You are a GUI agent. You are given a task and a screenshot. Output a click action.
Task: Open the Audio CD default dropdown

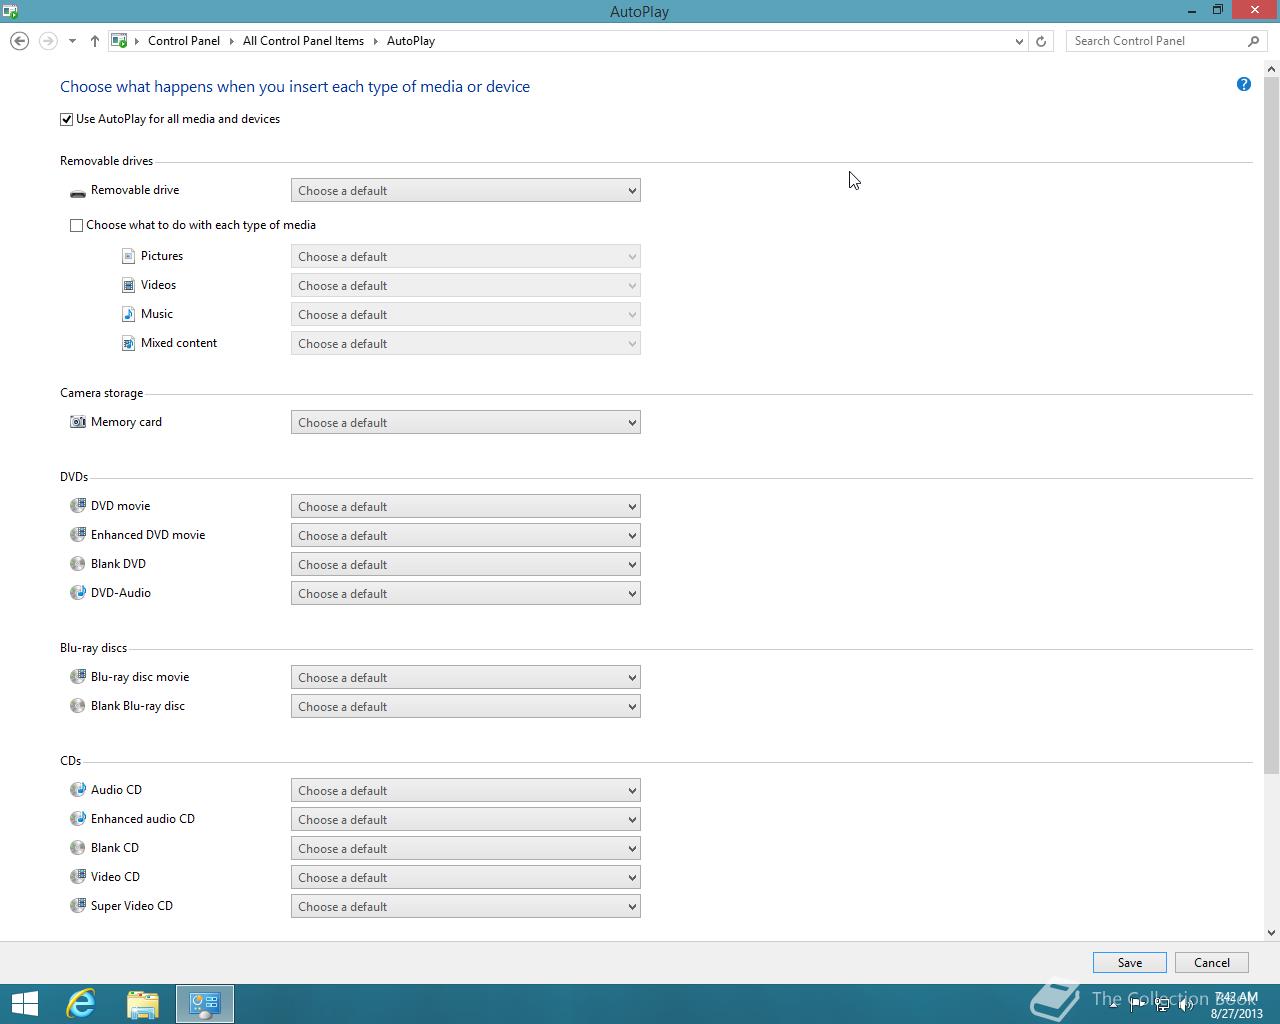point(466,790)
